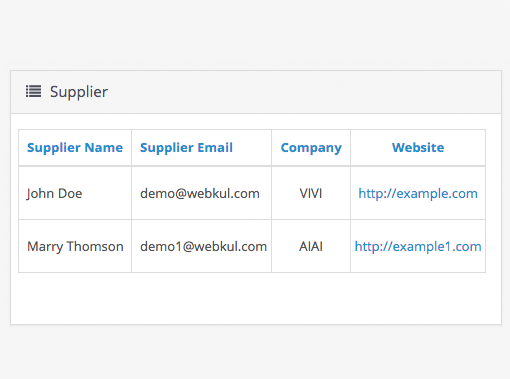Click the Supplier panel heading

click(79, 92)
